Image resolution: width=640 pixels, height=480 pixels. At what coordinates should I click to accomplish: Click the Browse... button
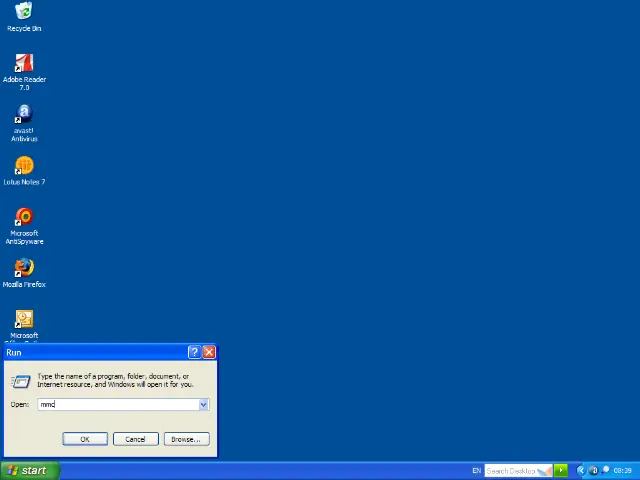pos(186,439)
